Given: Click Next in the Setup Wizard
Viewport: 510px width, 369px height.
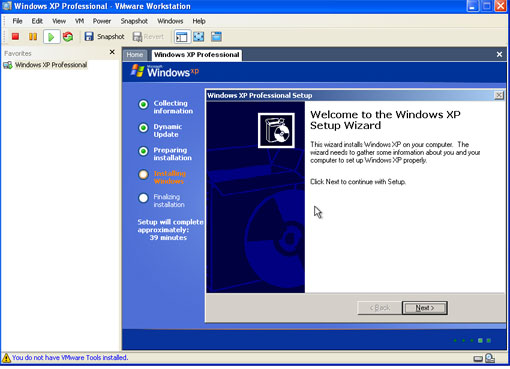Looking at the screenshot, I should tap(425, 308).
